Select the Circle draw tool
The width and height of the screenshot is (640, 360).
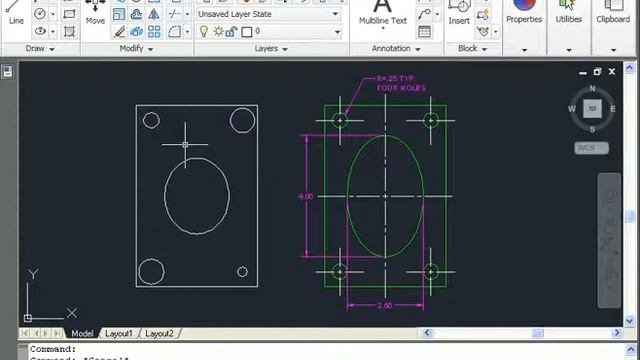[40, 14]
